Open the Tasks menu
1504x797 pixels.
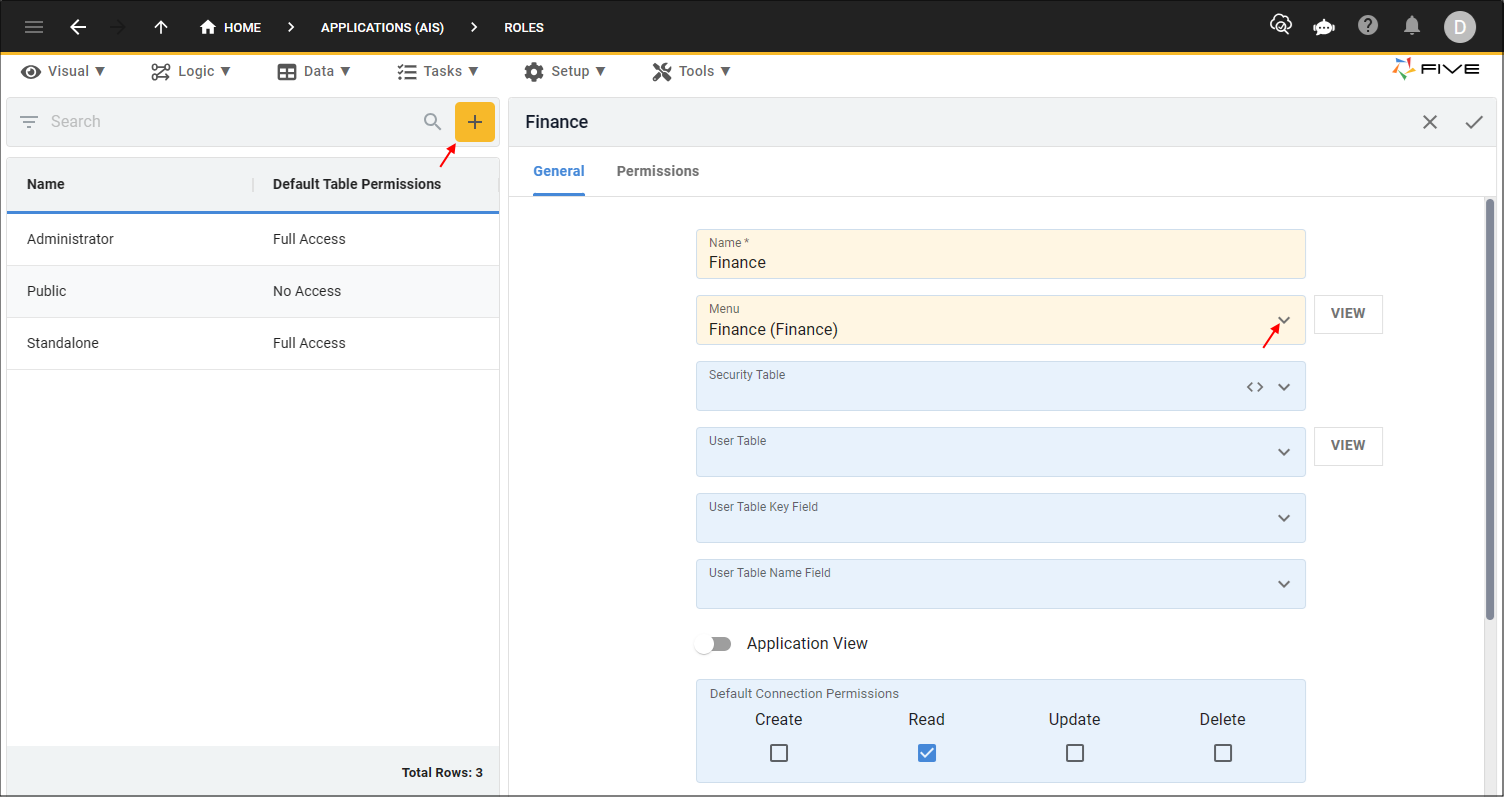tap(438, 71)
